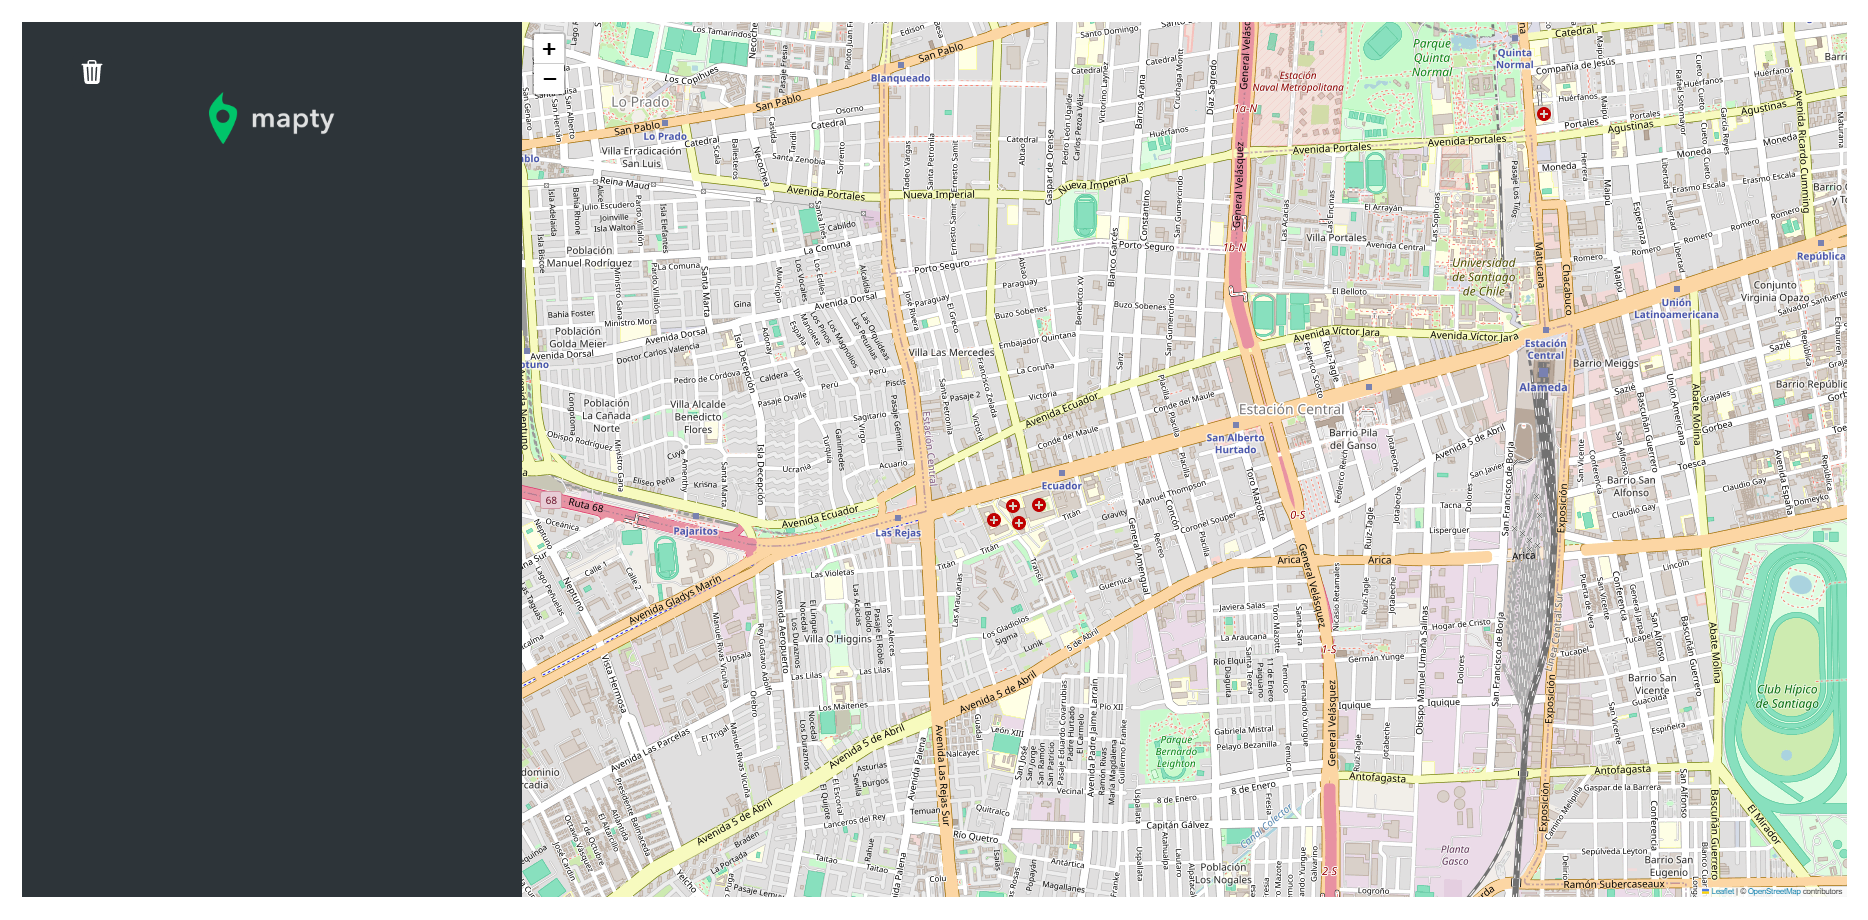Zoom out of the map
Viewport: 1868px width, 920px height.
(x=549, y=79)
